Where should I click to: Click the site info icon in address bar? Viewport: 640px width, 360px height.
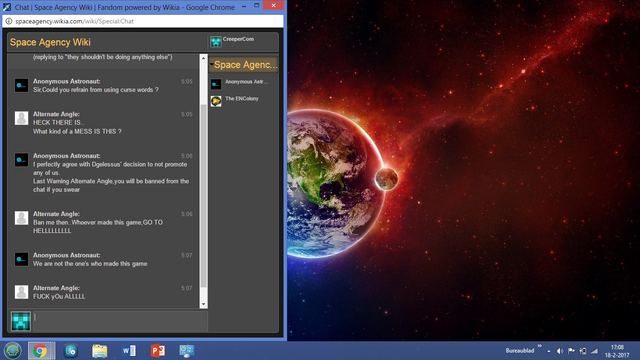pyautogui.click(x=9, y=21)
